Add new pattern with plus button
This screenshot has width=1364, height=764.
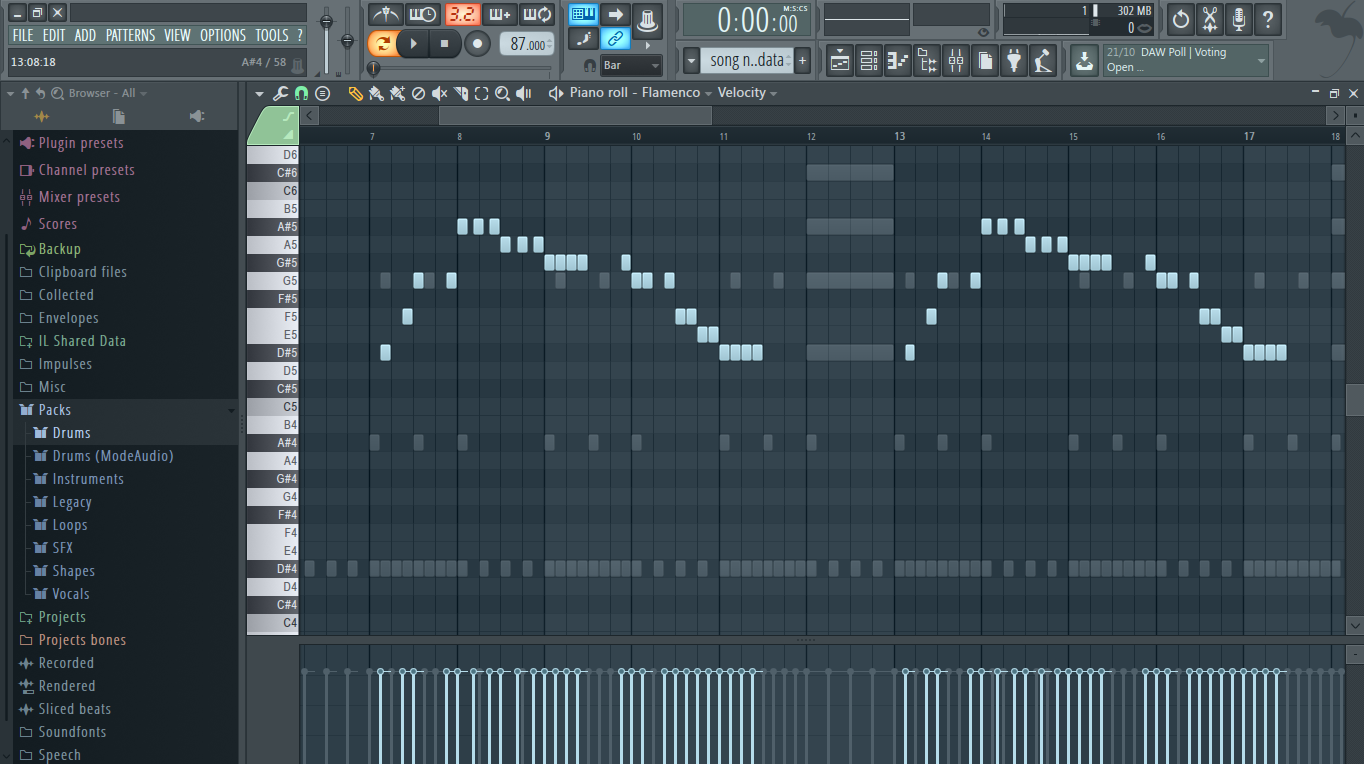click(x=802, y=61)
